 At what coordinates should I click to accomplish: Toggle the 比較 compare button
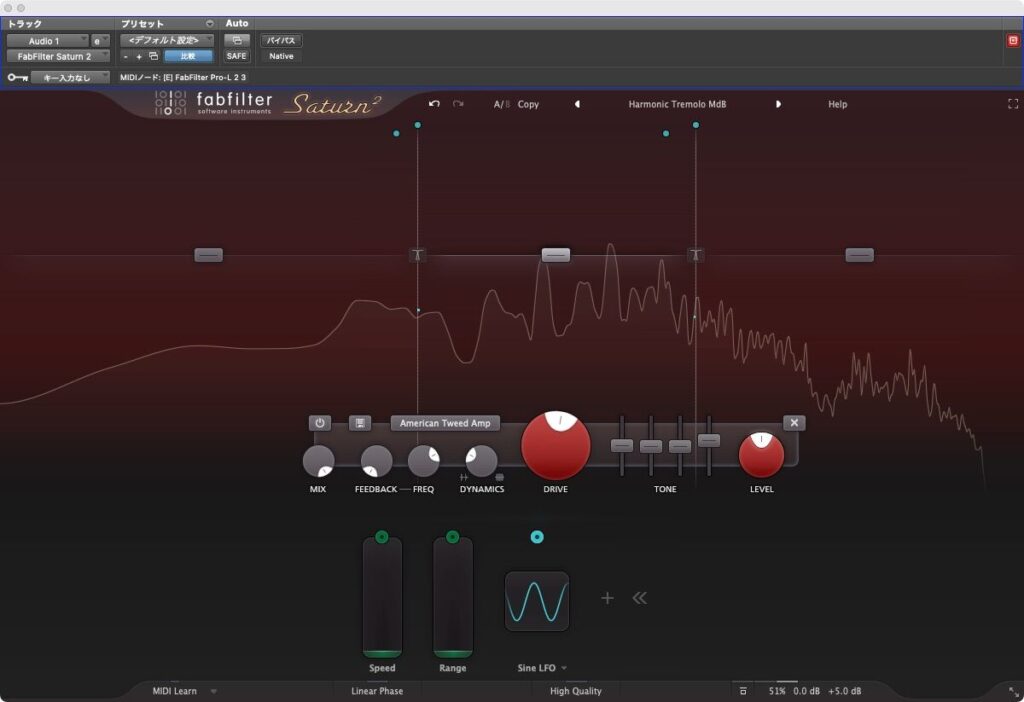pos(188,56)
